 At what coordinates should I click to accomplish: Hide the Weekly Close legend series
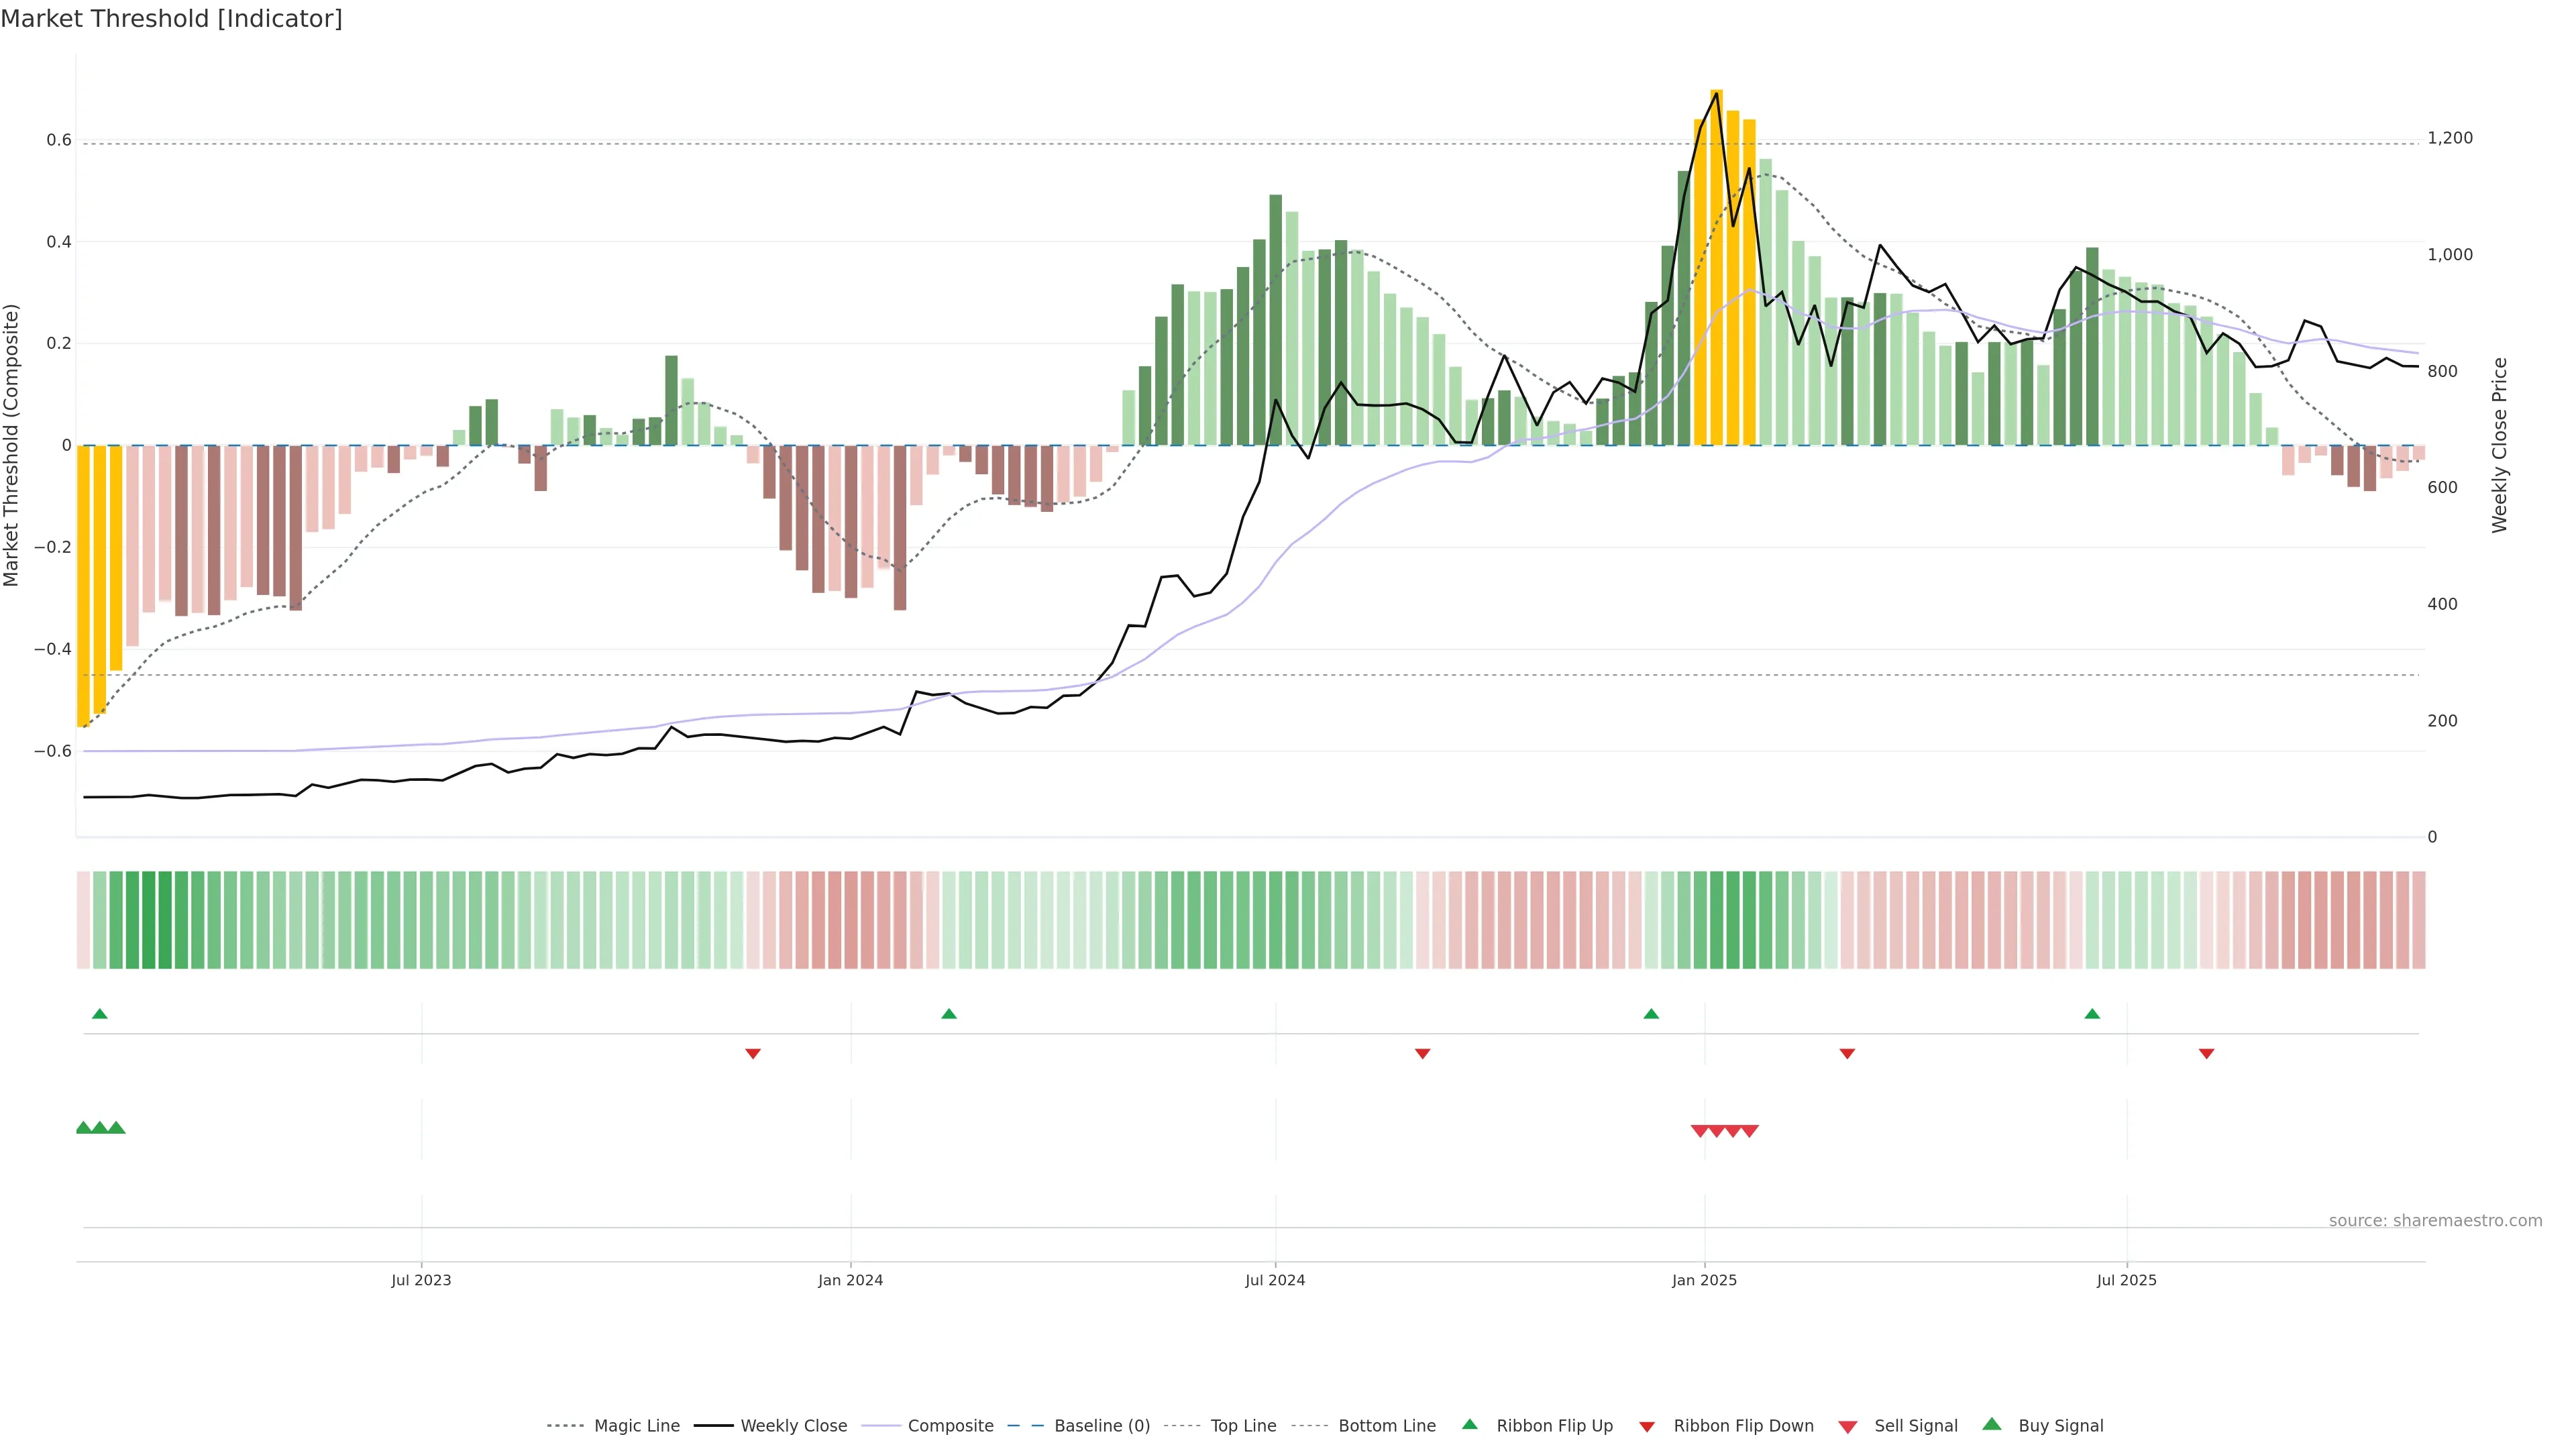coord(793,1426)
